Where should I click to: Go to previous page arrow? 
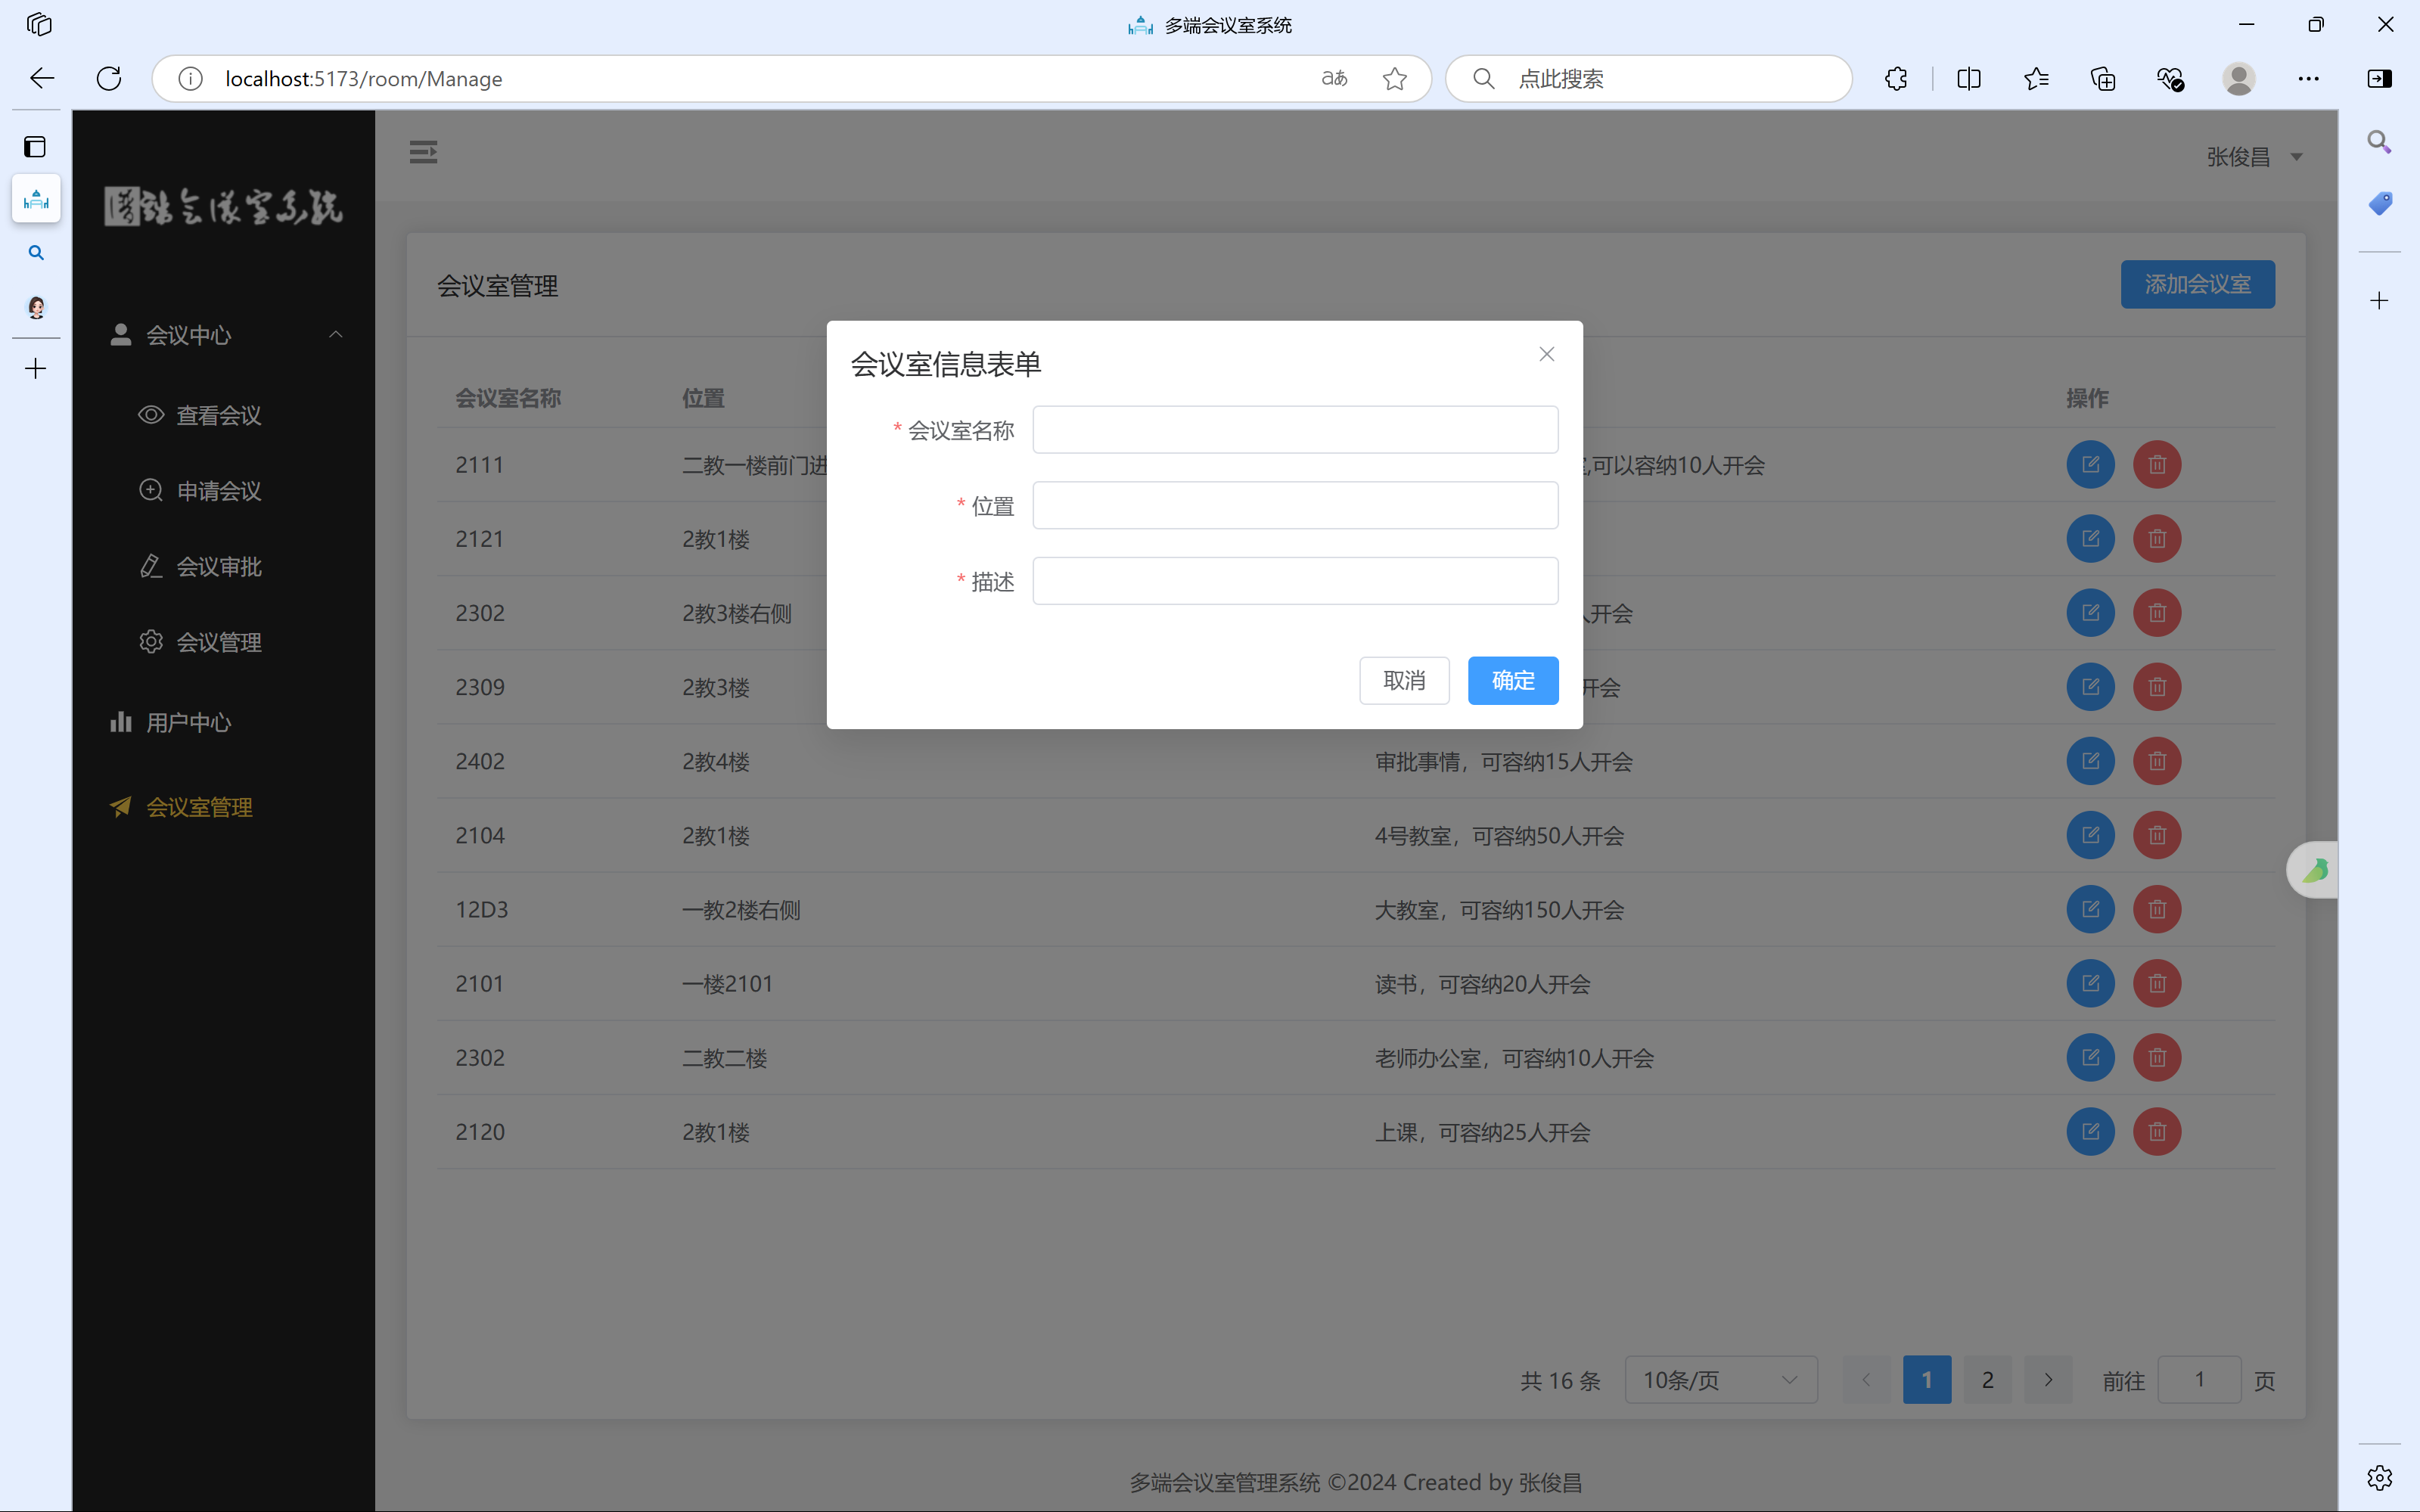tap(1866, 1380)
